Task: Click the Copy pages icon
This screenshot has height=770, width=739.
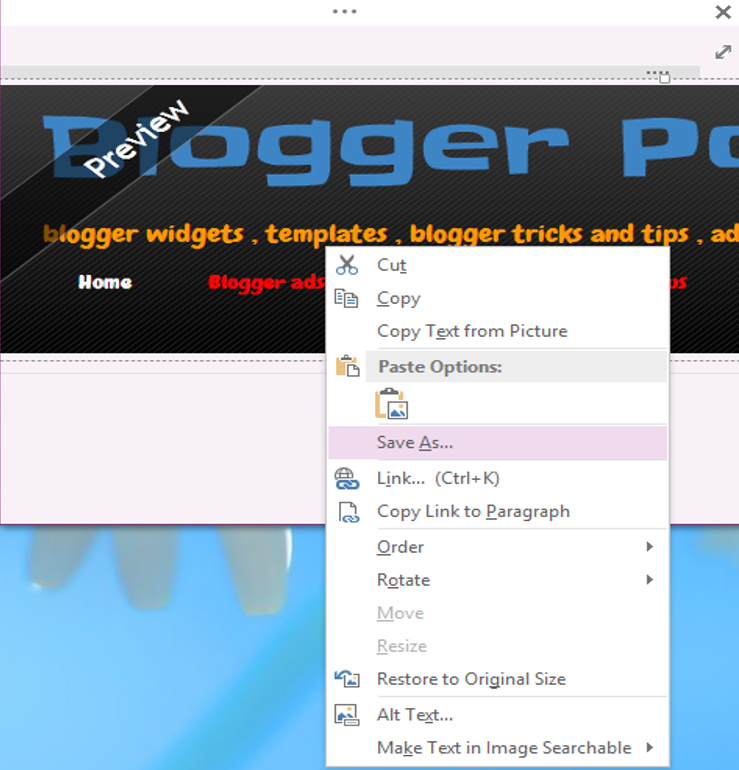Action: point(346,298)
